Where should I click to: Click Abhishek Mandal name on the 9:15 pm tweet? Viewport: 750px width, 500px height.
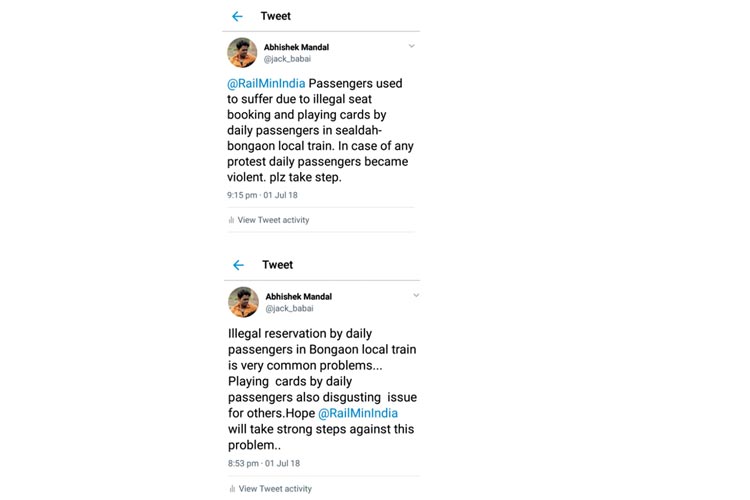[x=296, y=47]
